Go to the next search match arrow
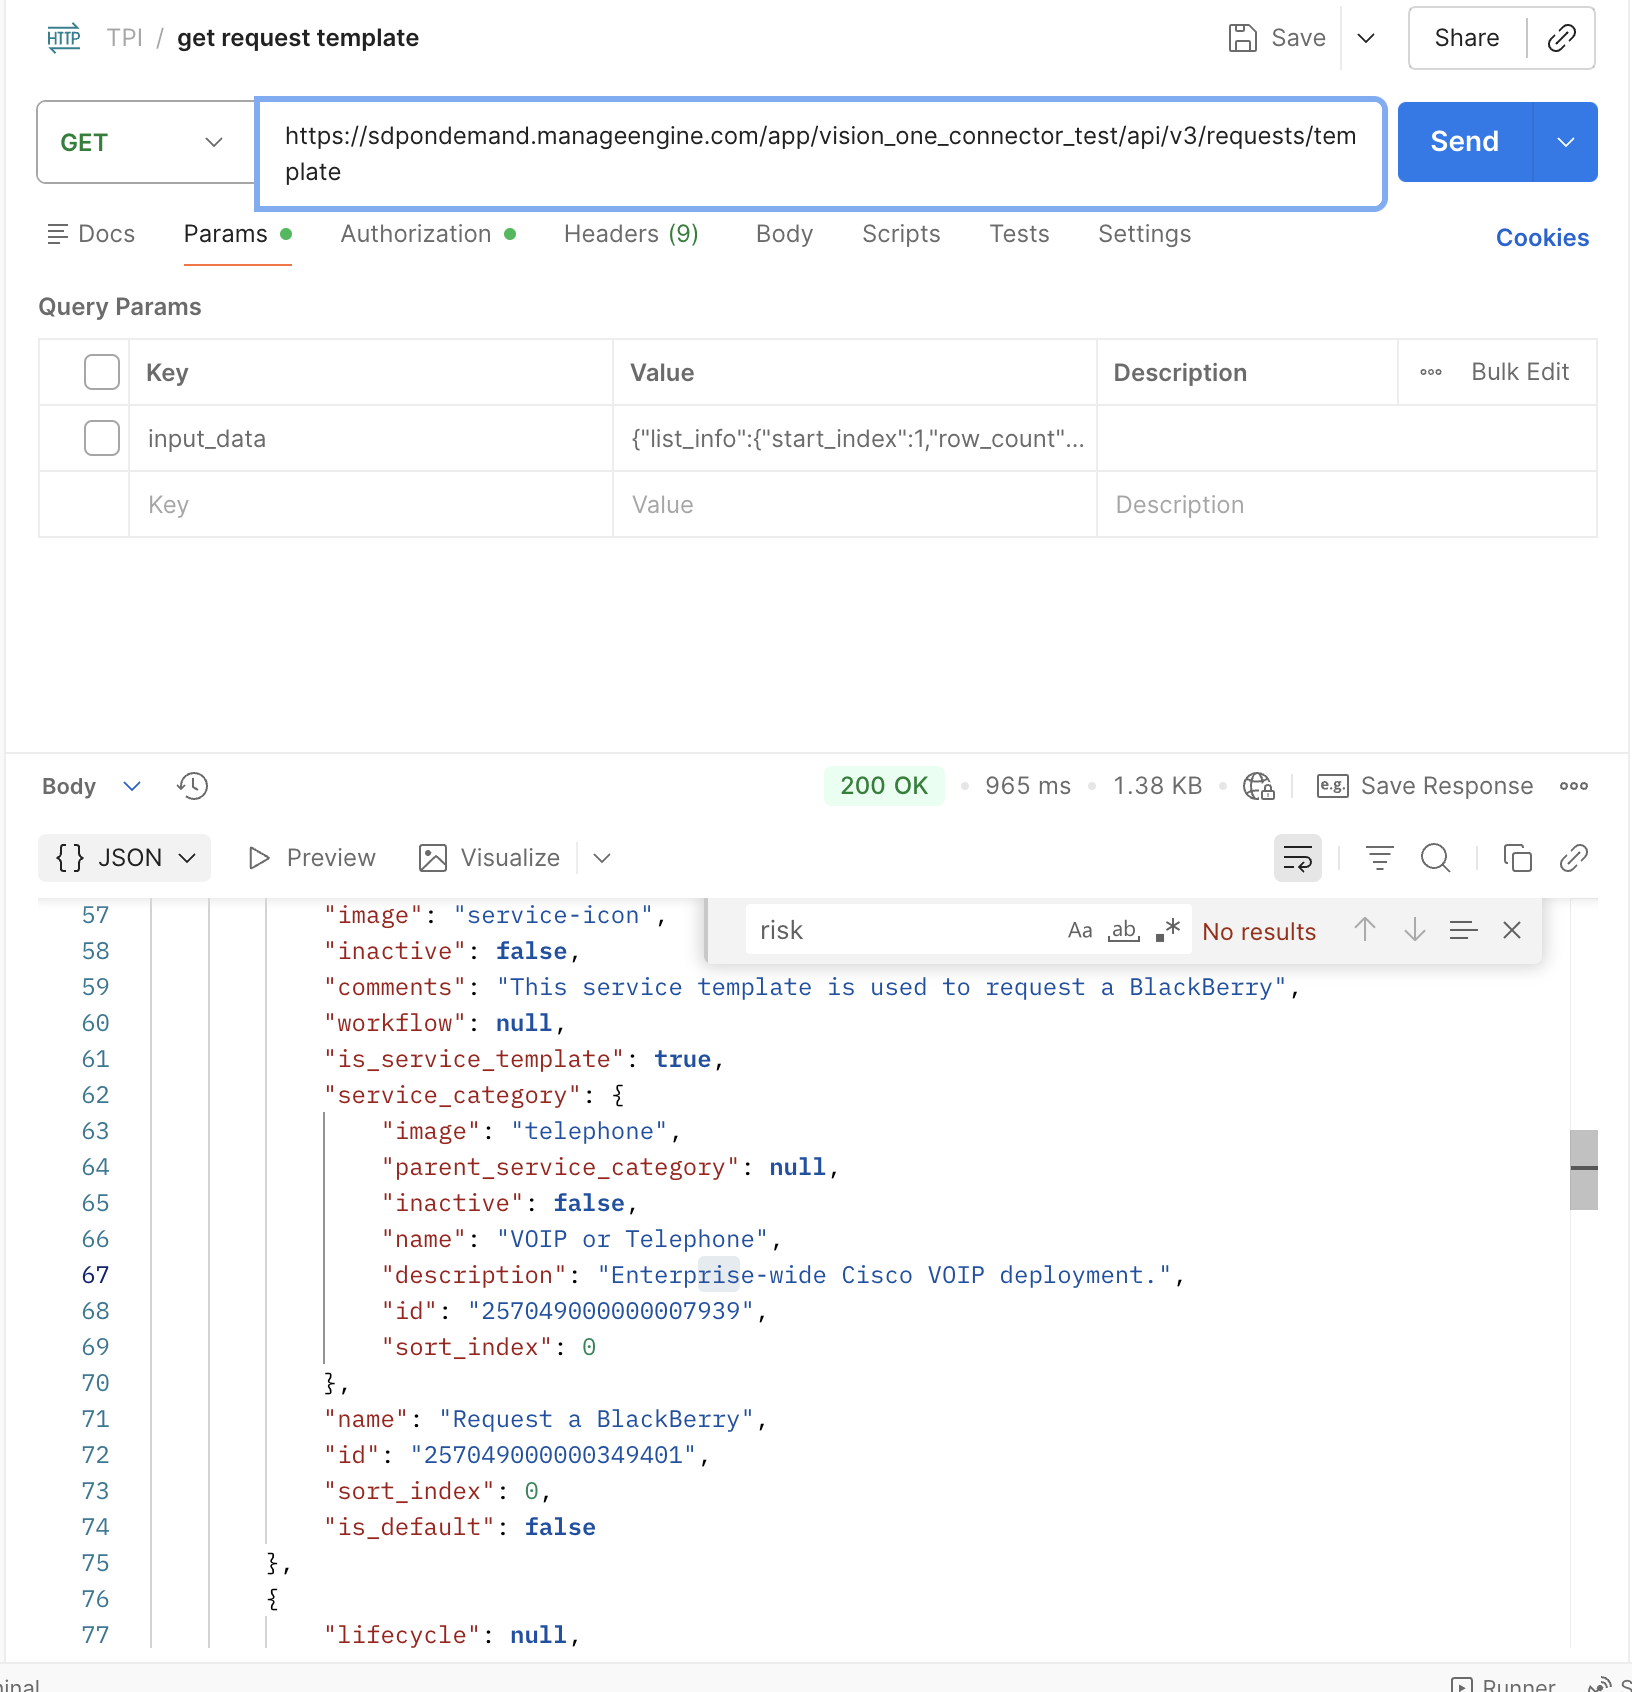This screenshot has width=1632, height=1692. click(x=1414, y=931)
